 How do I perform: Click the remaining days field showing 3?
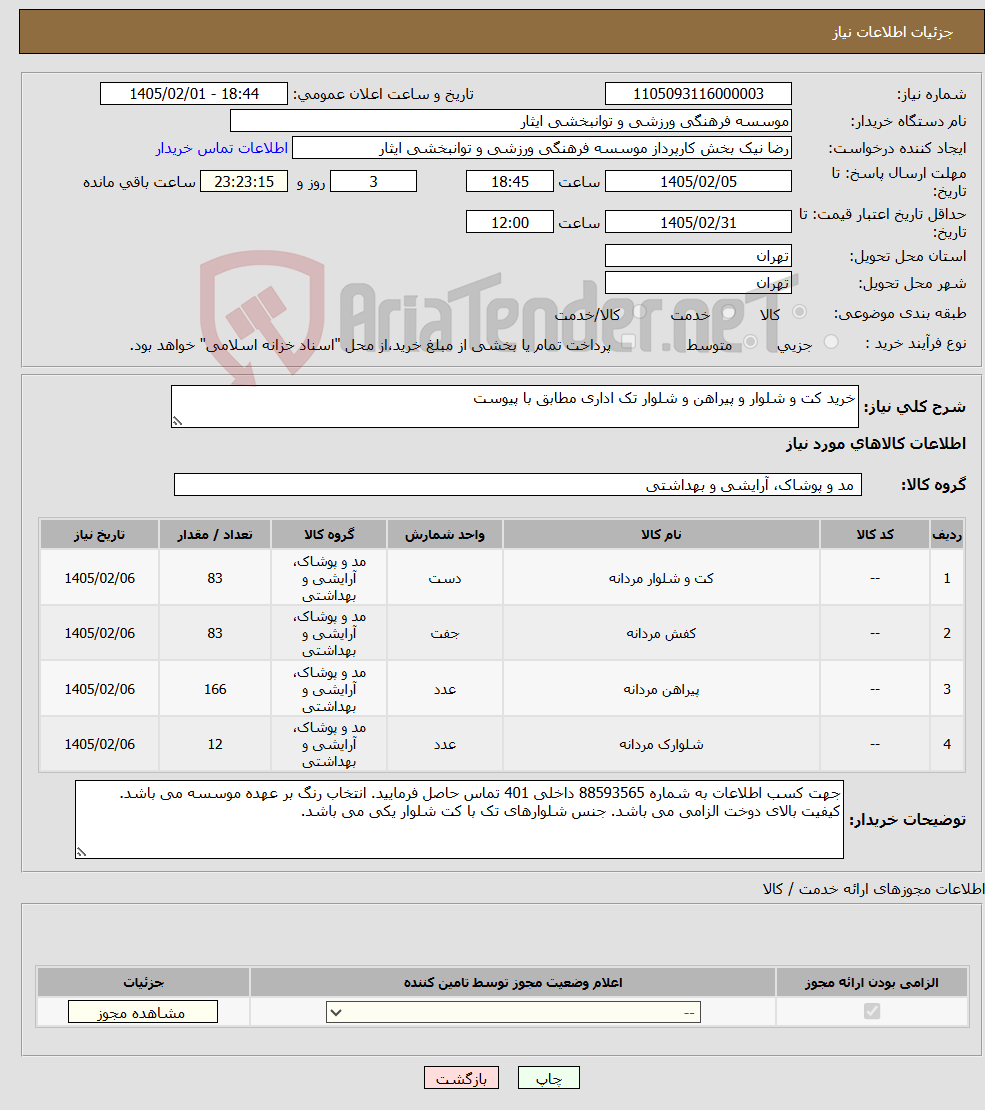coord(373,182)
